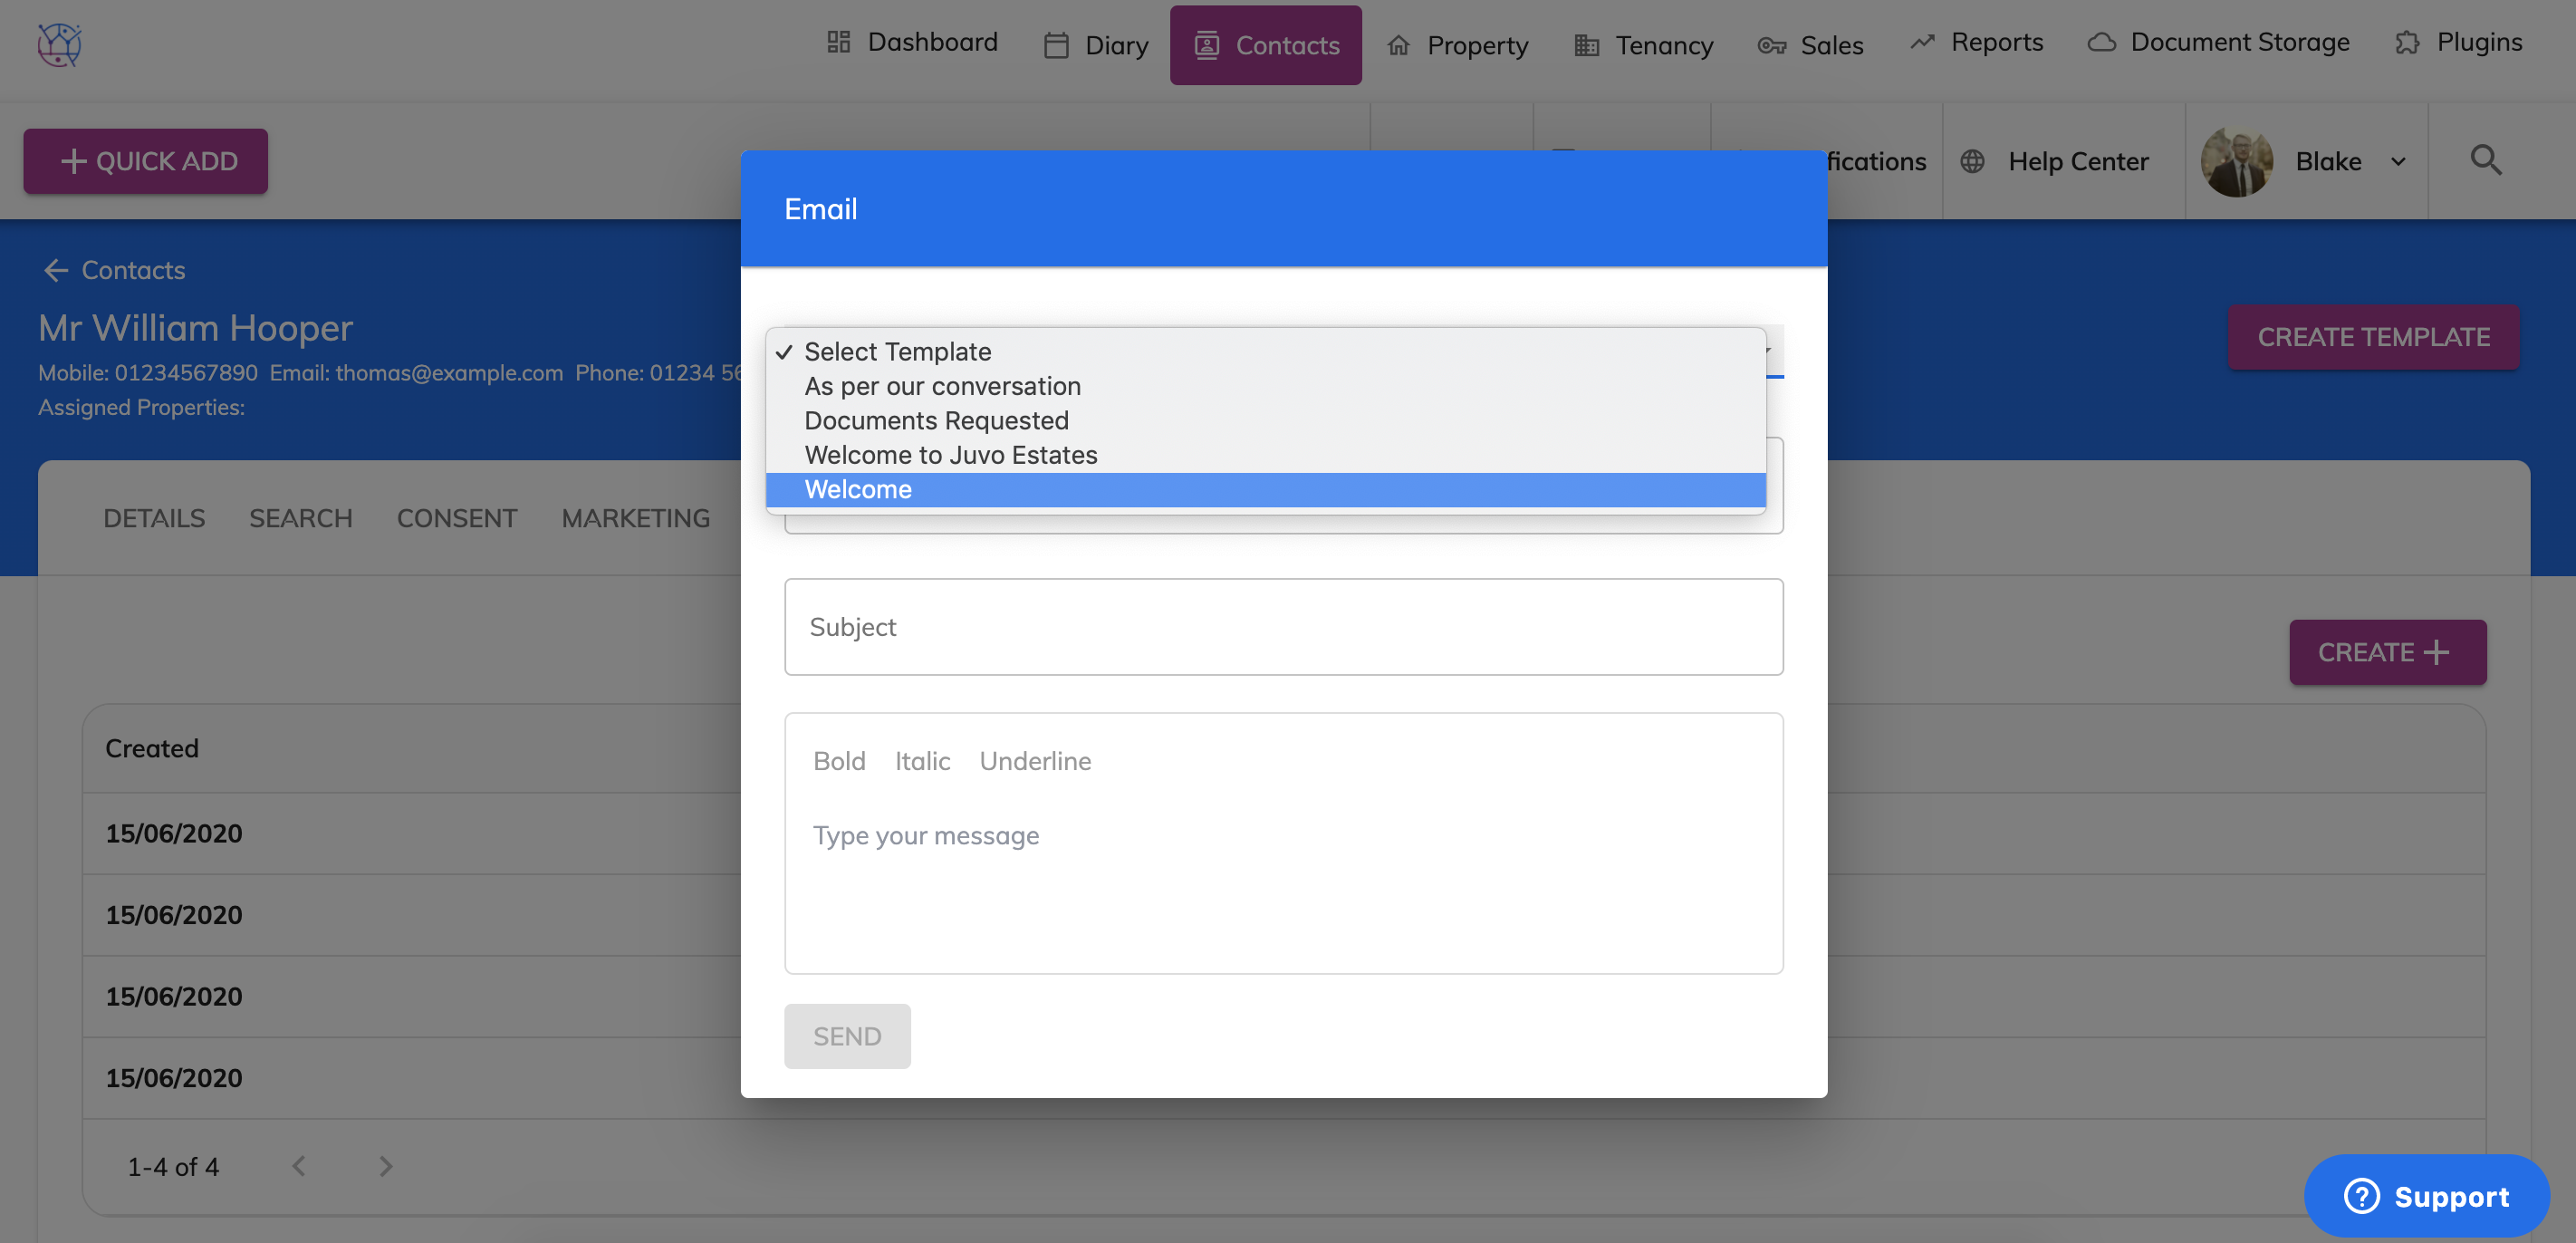2576x1243 pixels.
Task: Open Property via the house icon
Action: pyautogui.click(x=1398, y=45)
